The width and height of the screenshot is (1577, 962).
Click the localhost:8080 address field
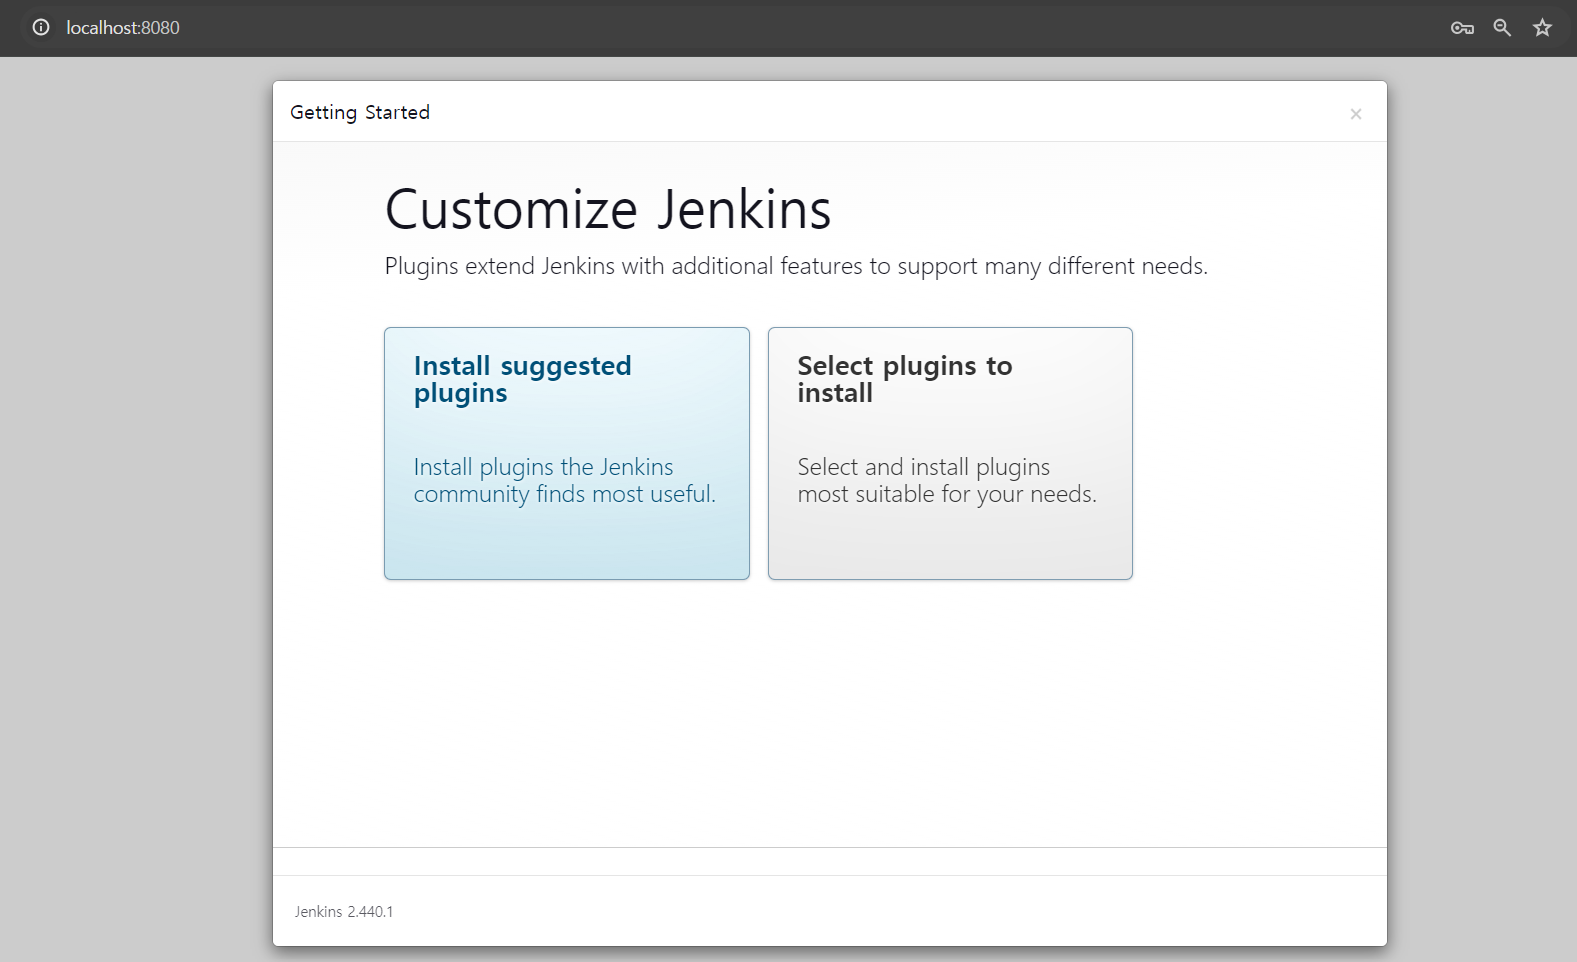point(123,28)
